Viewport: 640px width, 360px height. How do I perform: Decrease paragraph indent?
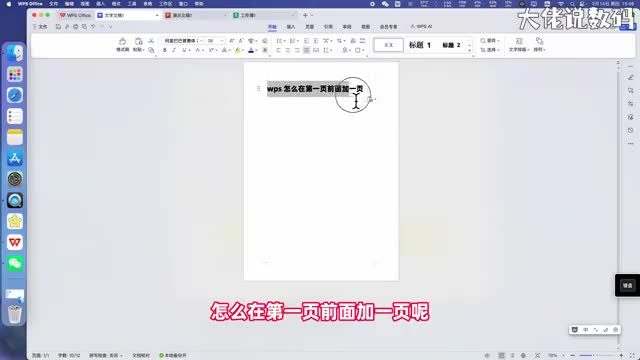tap(306, 41)
